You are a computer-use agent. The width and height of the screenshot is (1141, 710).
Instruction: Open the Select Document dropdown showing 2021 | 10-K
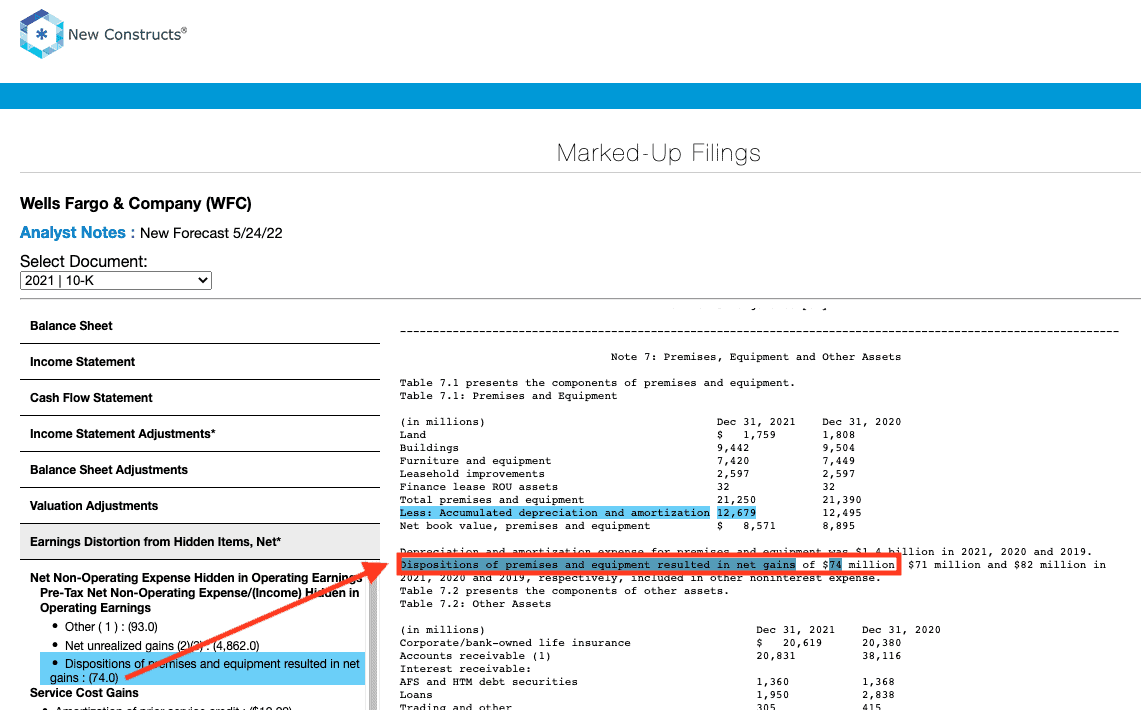click(116, 281)
